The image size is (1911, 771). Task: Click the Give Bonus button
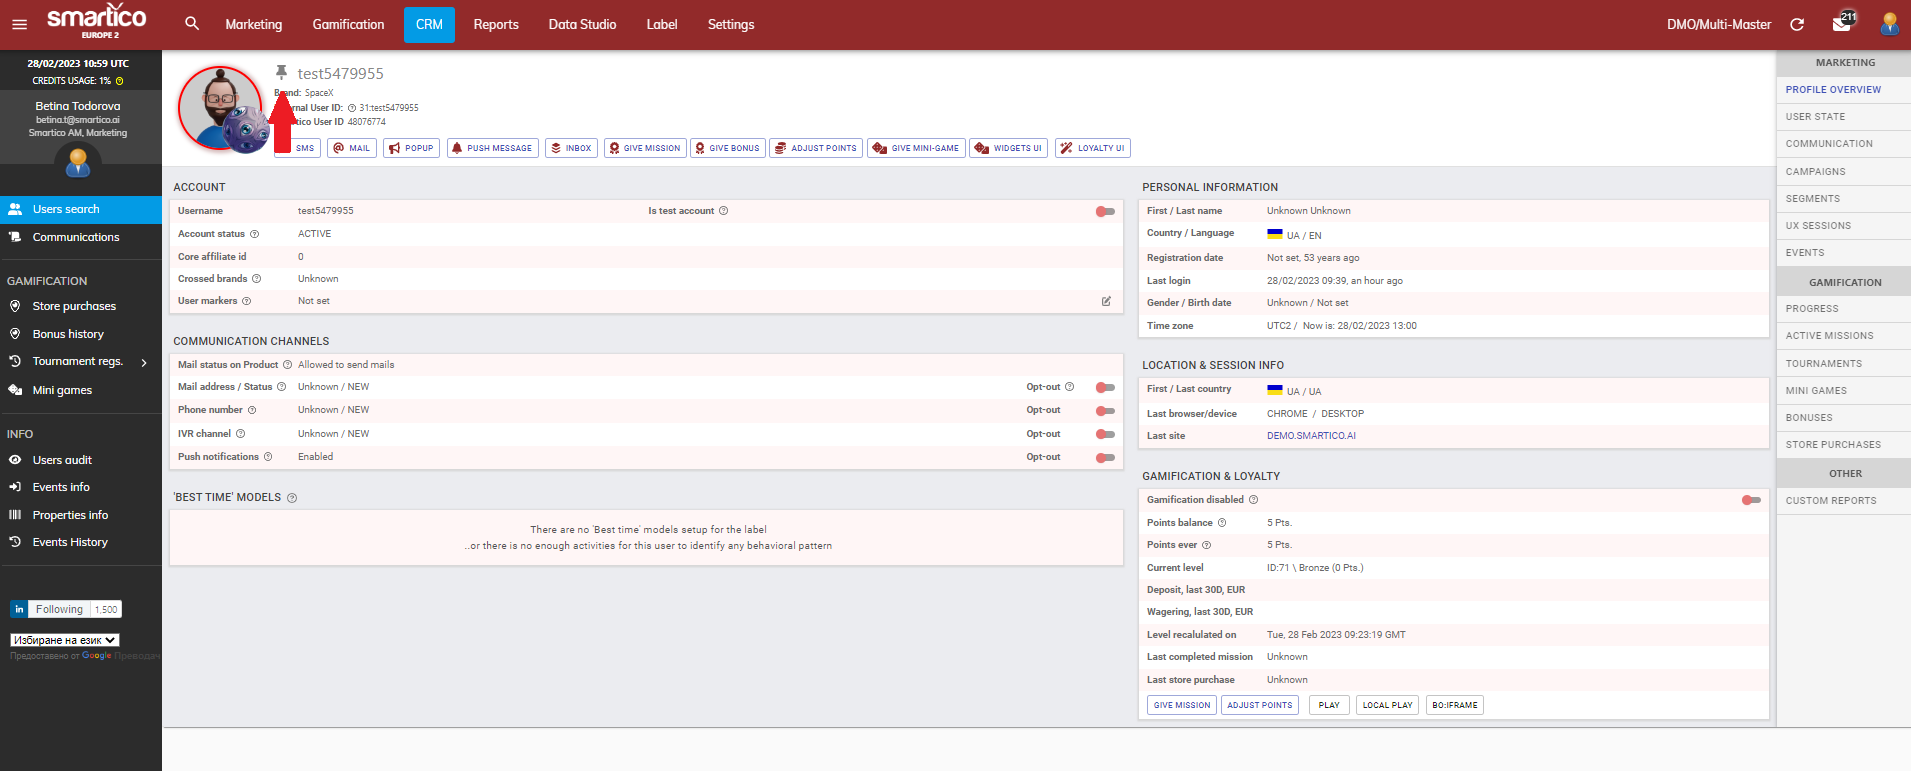tap(727, 148)
